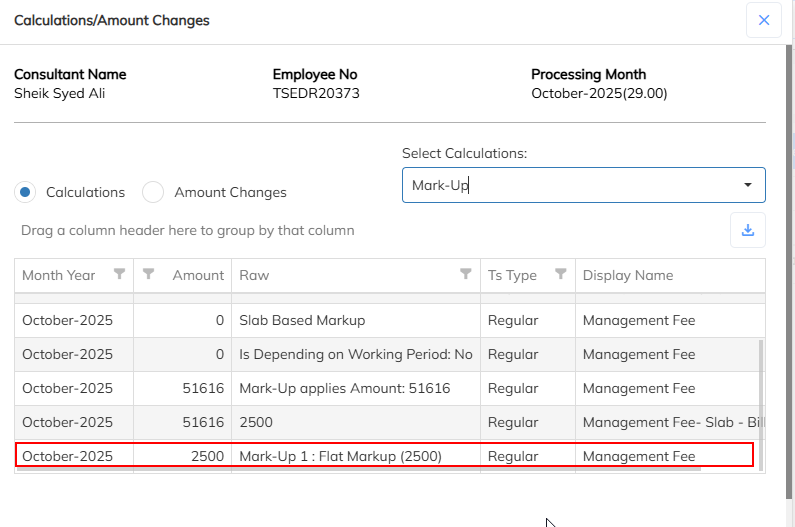Image resolution: width=795 pixels, height=527 pixels.
Task: Sort by the Ts Type column header
Action: [512, 275]
